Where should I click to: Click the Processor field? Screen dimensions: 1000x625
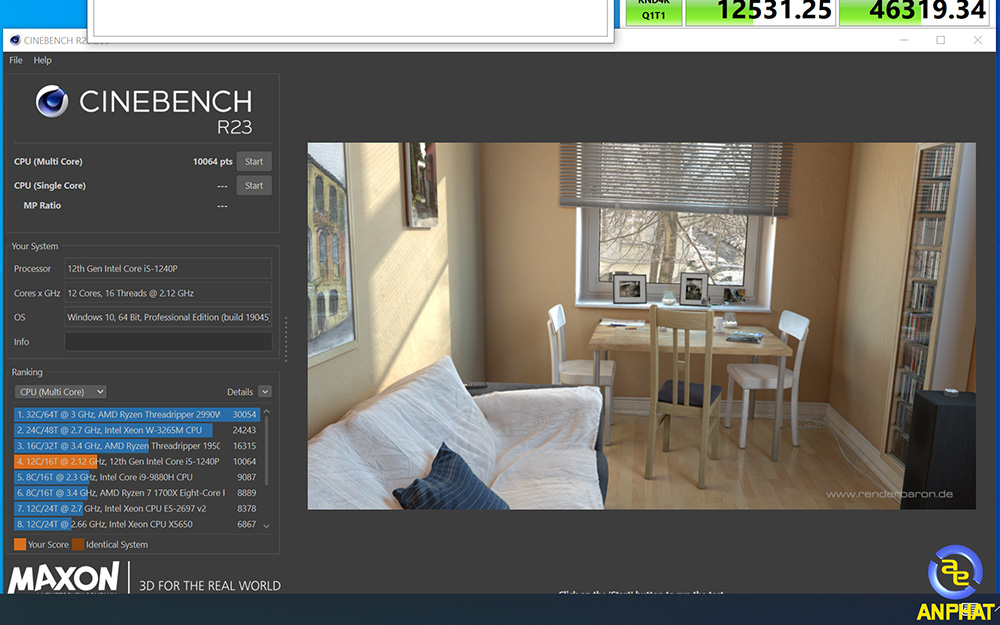pos(168,268)
